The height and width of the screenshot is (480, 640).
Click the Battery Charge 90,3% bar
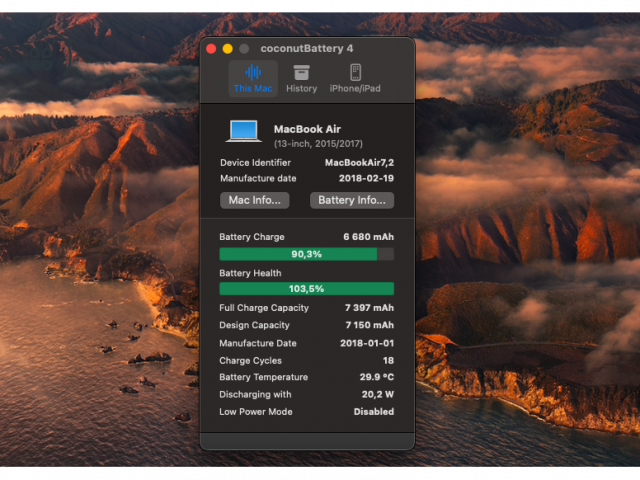point(307,254)
